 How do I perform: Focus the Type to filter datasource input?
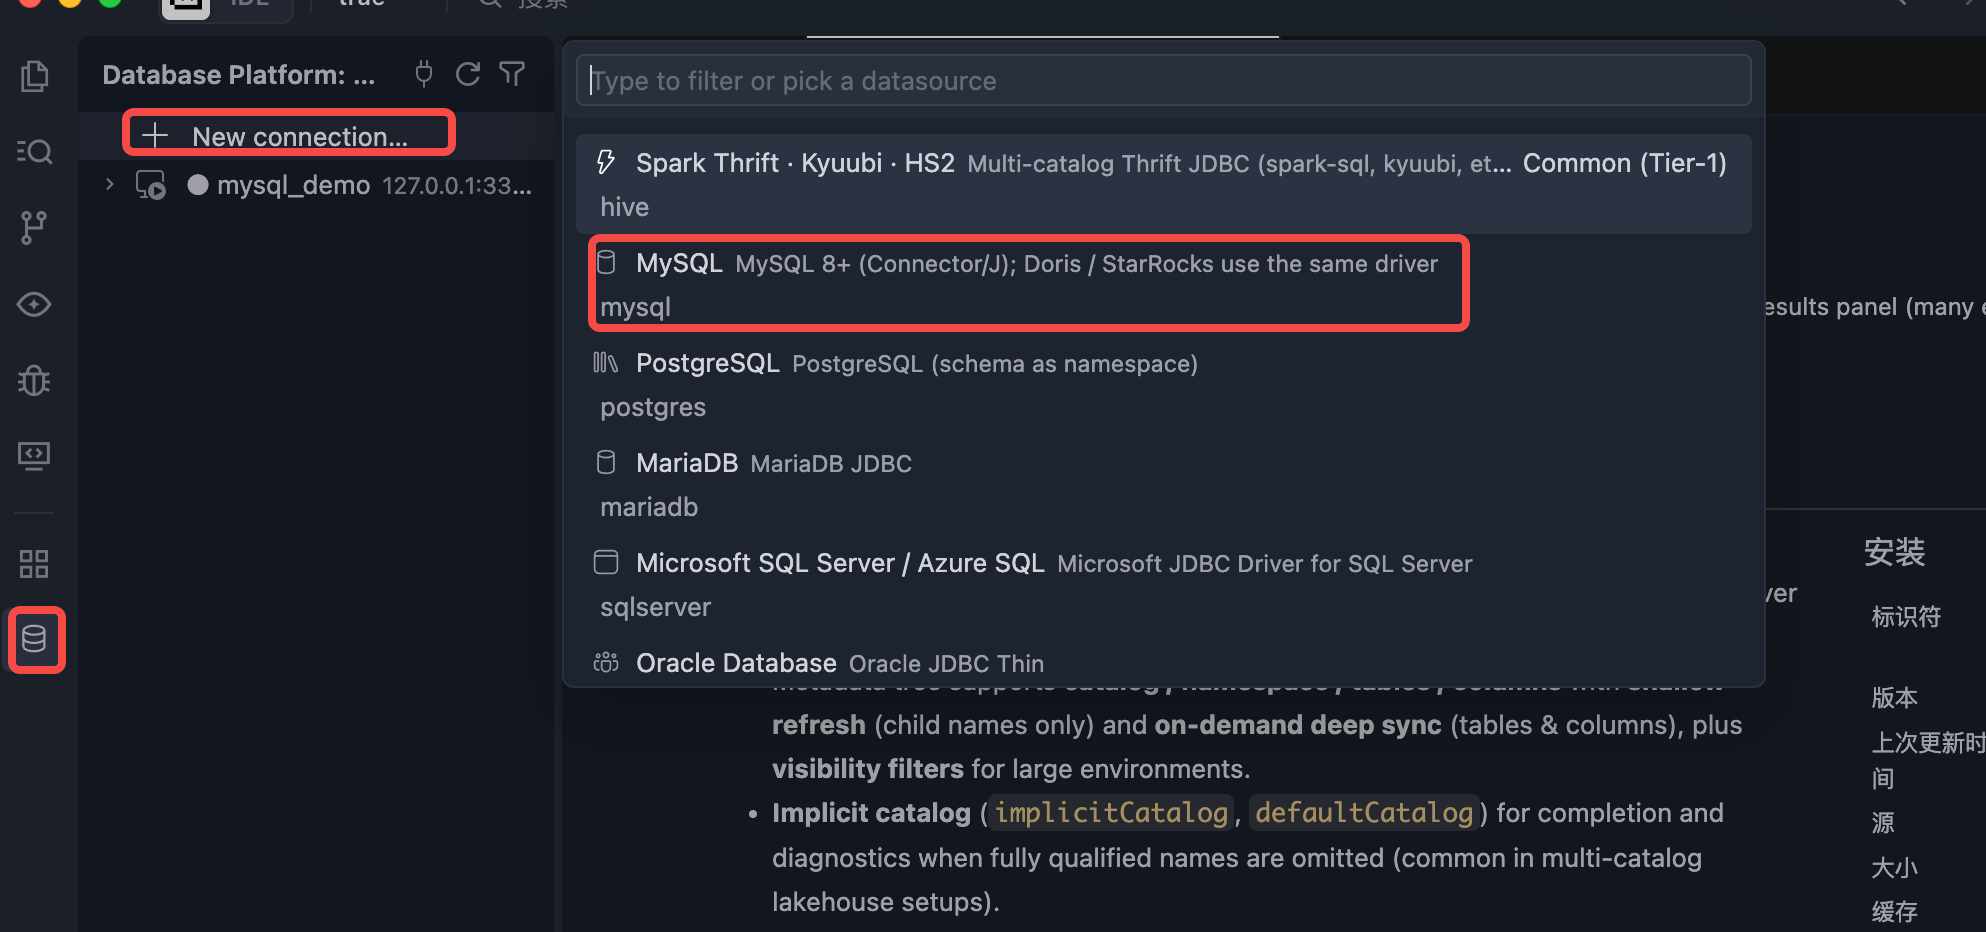pos(1163,81)
